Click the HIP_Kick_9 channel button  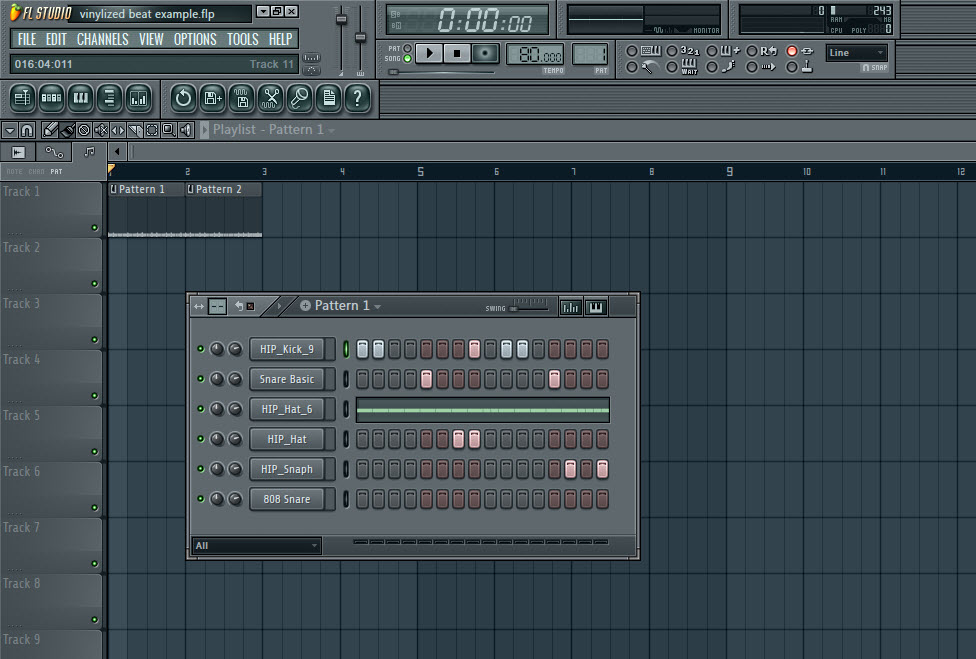pos(287,349)
